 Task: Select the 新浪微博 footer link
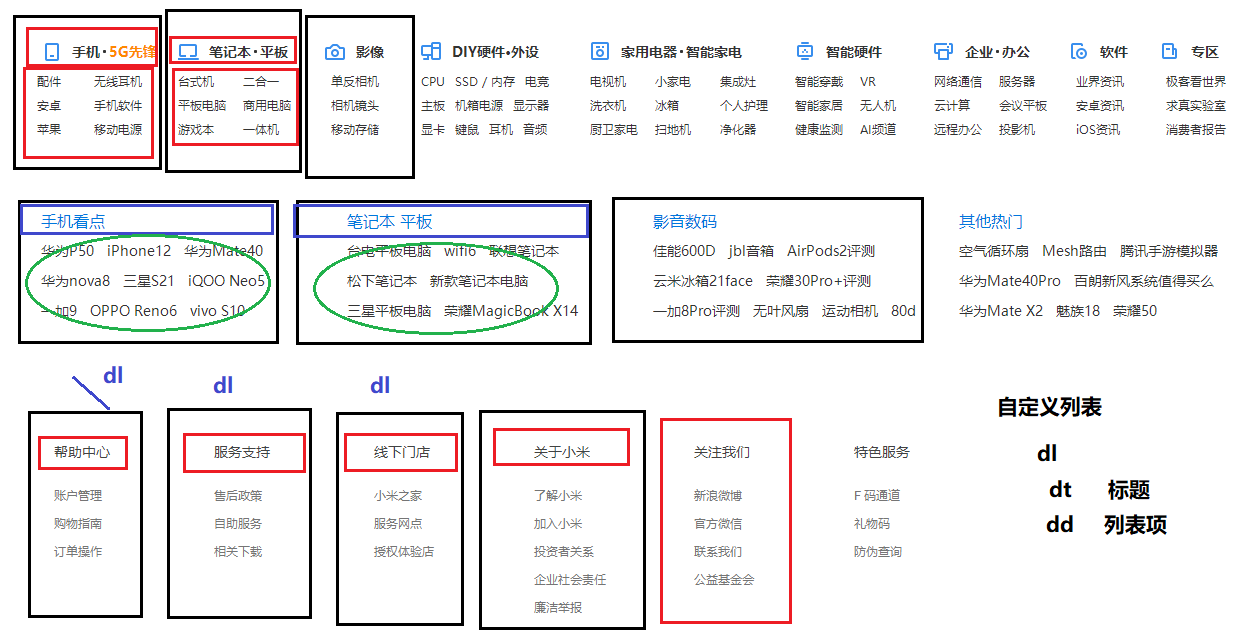coord(718,495)
